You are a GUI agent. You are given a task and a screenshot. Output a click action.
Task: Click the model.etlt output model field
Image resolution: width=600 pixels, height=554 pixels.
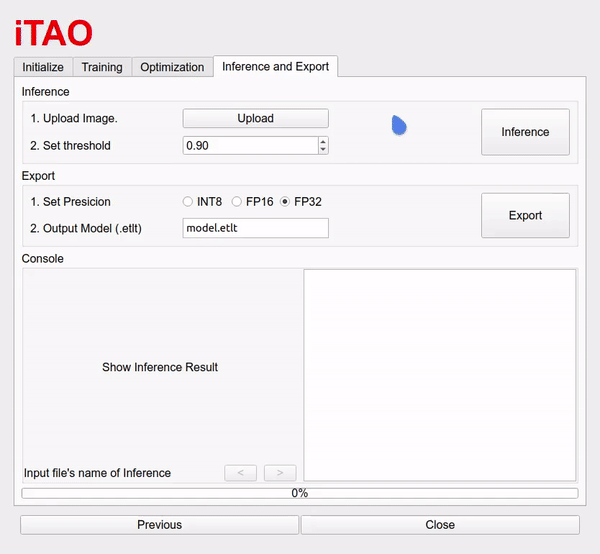[255, 228]
